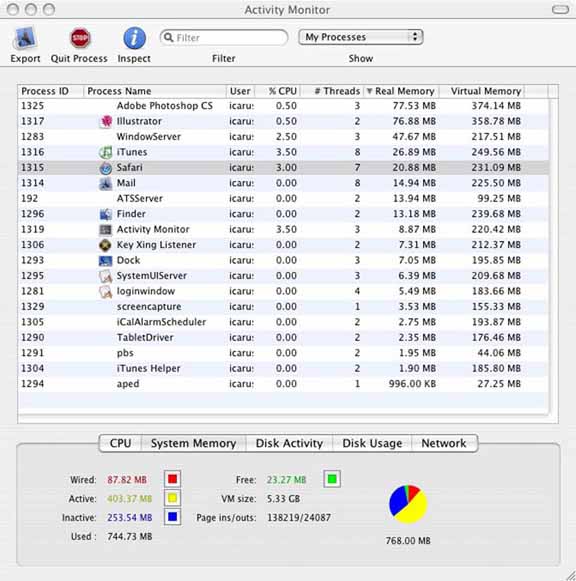
Task: Select the iTunes Helper process row
Action: coord(283,368)
